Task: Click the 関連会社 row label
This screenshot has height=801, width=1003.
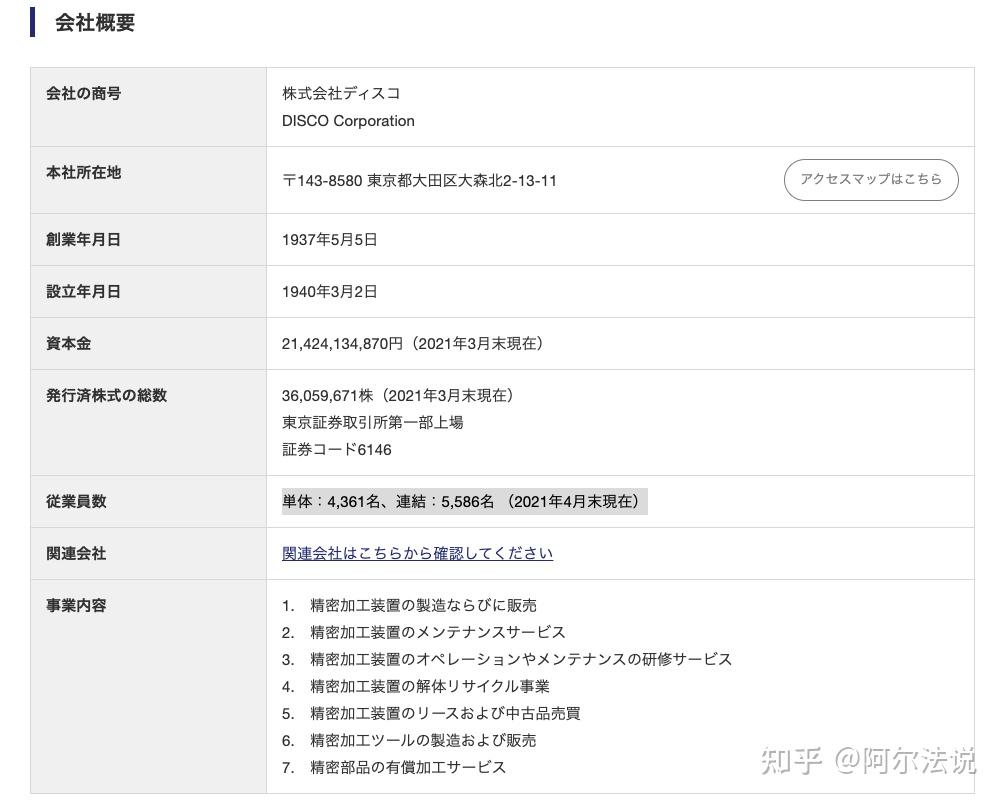Action: pyautogui.click(x=76, y=553)
